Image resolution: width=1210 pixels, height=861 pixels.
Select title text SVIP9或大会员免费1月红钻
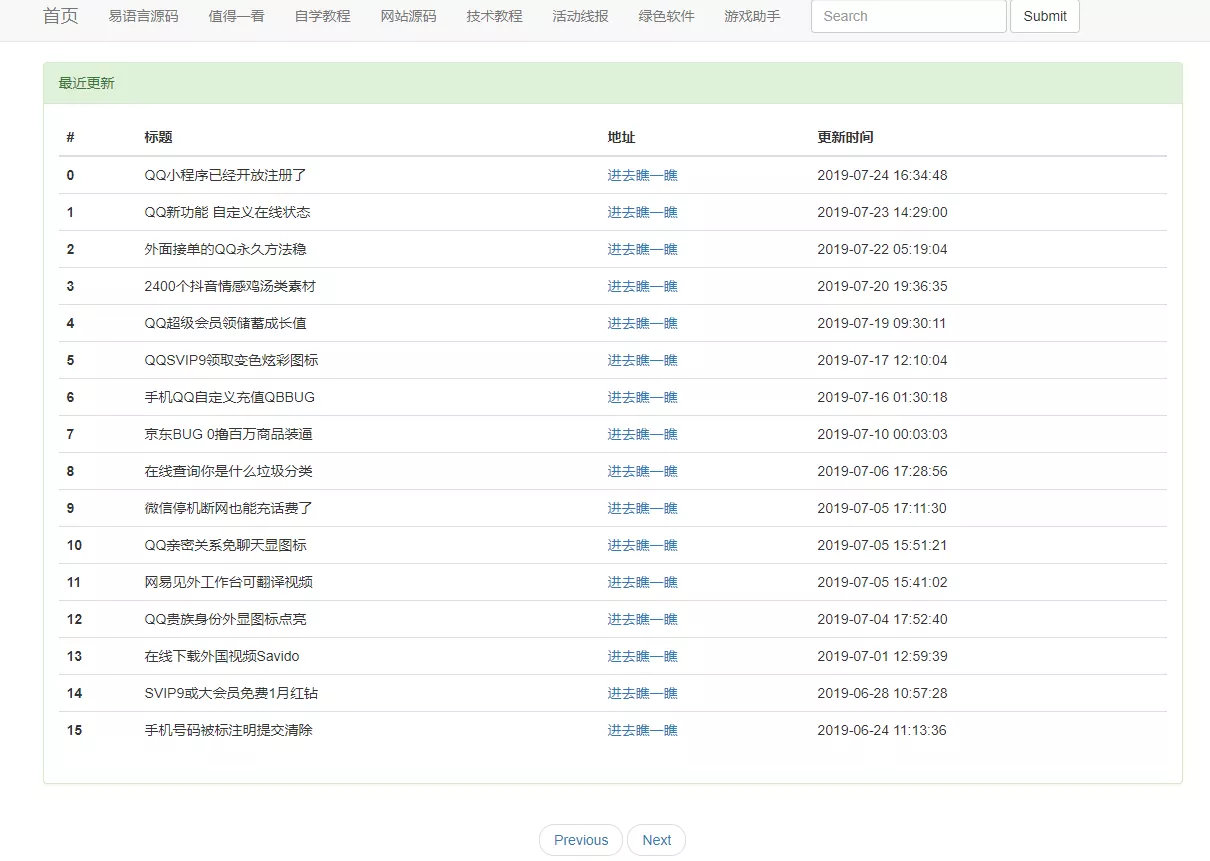coord(231,693)
